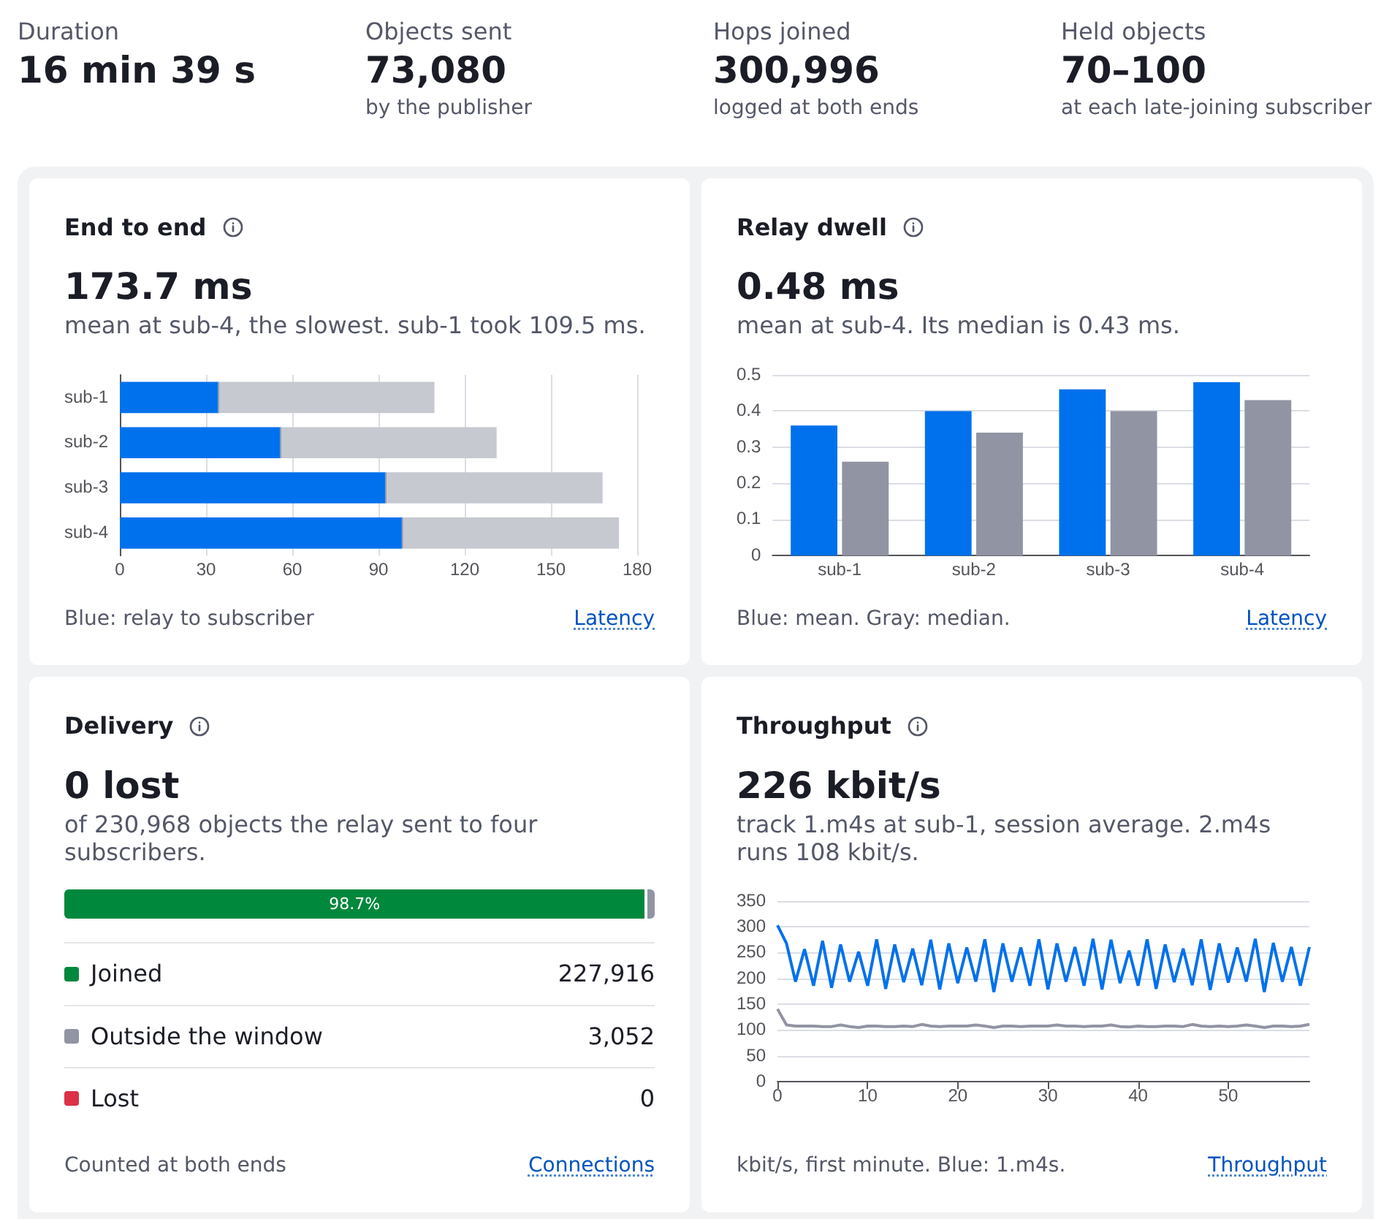Select the sub-1 bar in End to end chart
The width and height of the screenshot is (1400, 1219).
pos(277,397)
